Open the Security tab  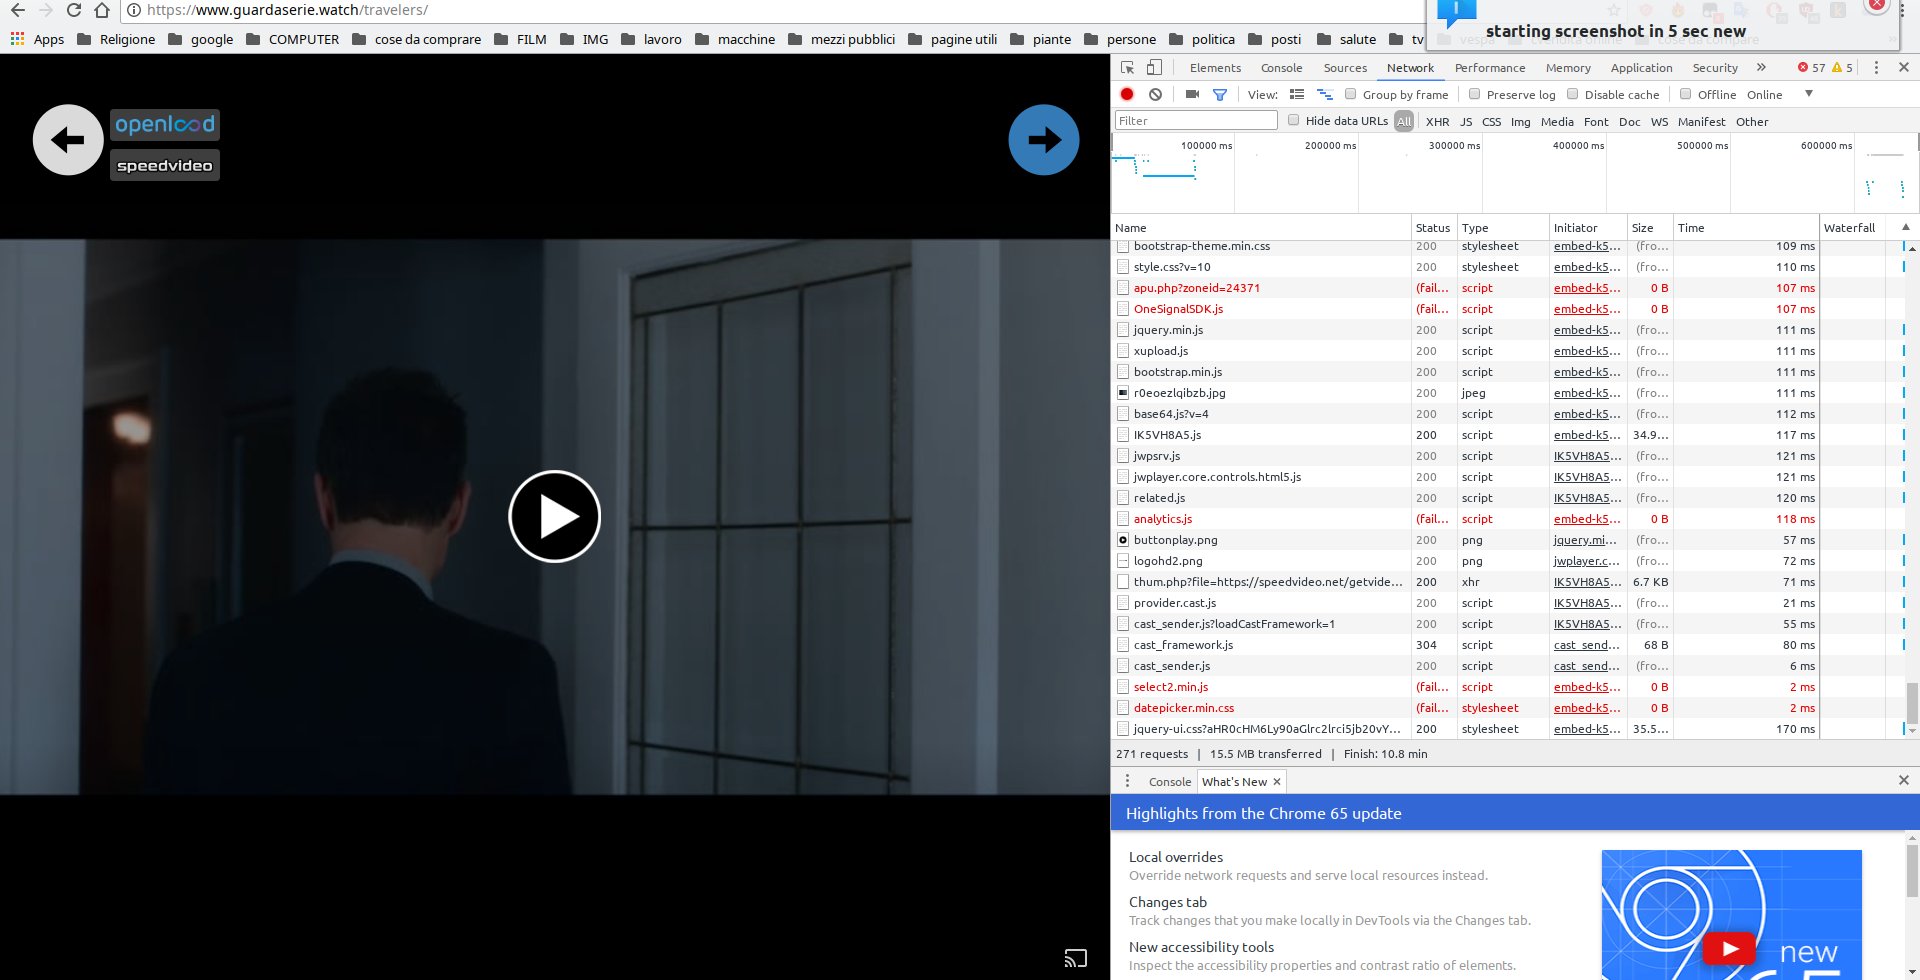(1715, 68)
